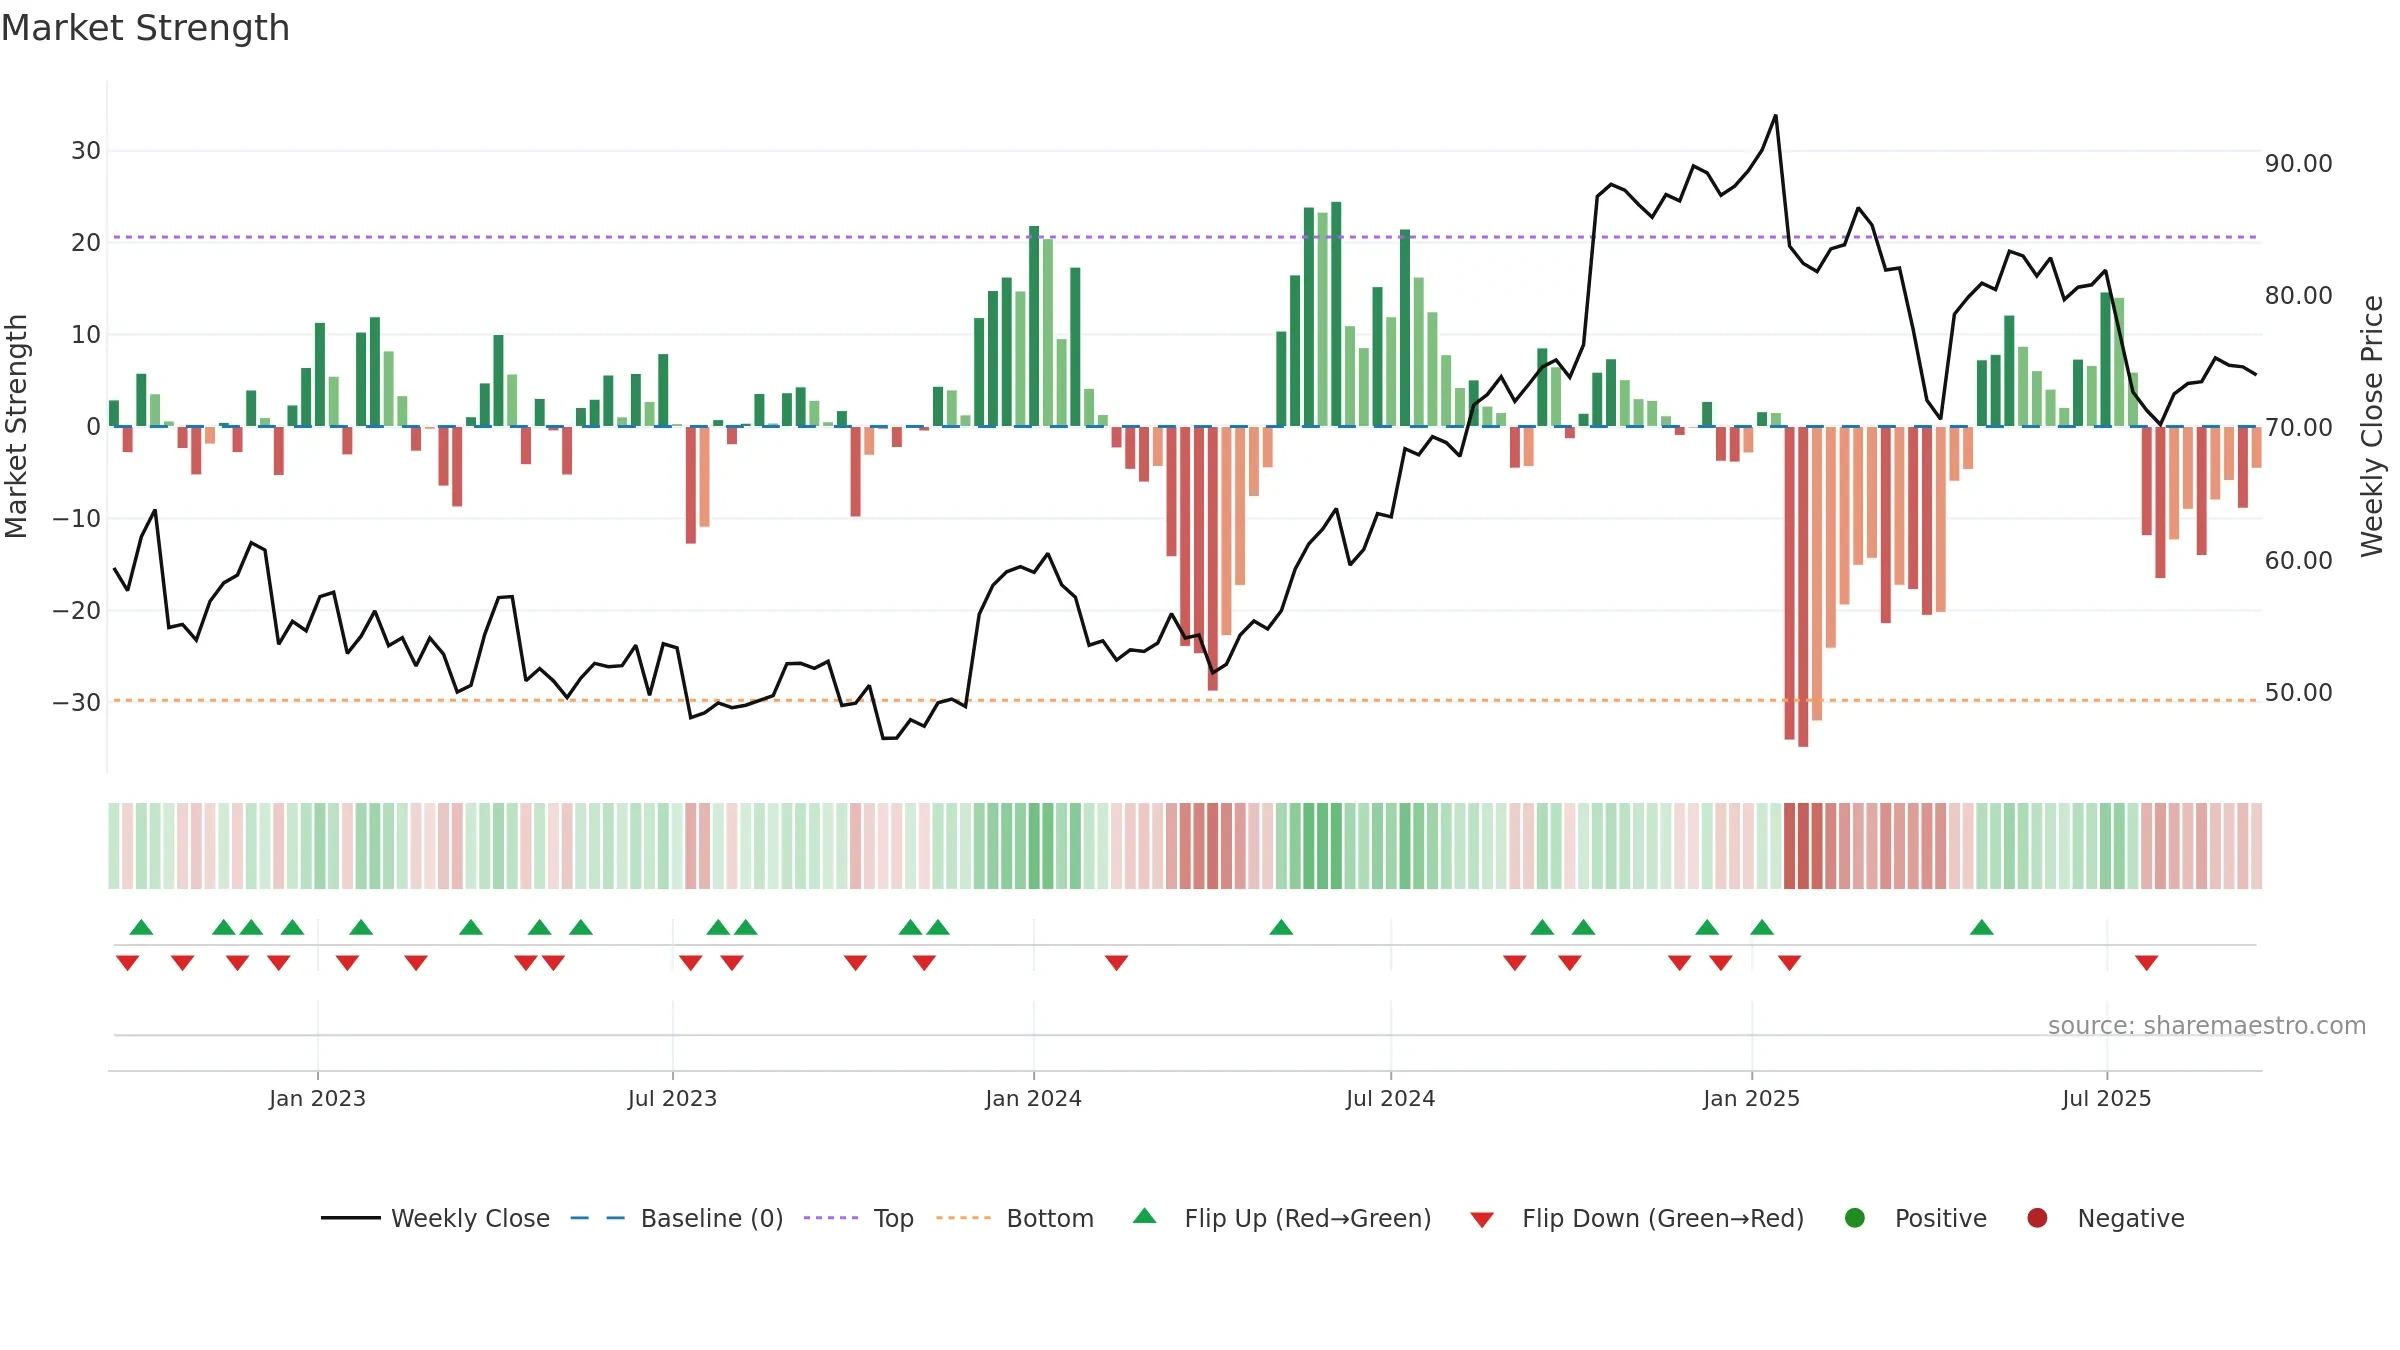
Task: Click the Weekly Close Price axis title
Action: tap(2372, 426)
